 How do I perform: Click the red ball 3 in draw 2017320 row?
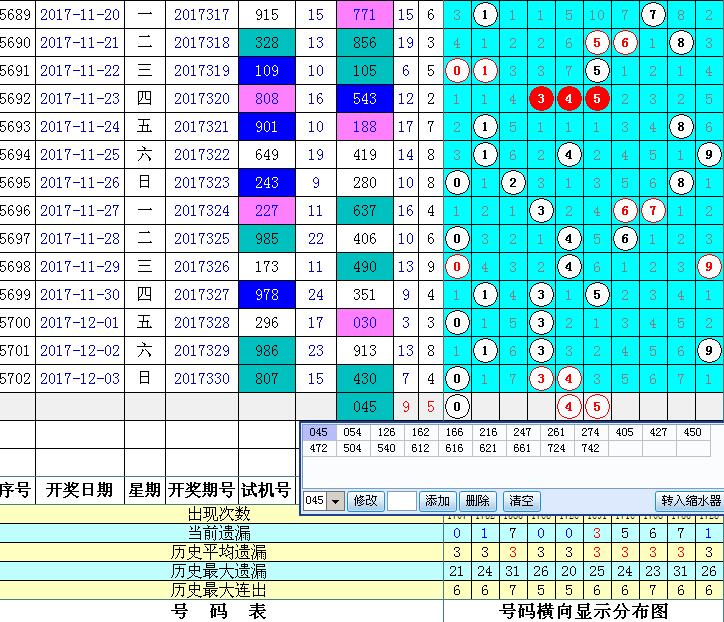pos(541,99)
